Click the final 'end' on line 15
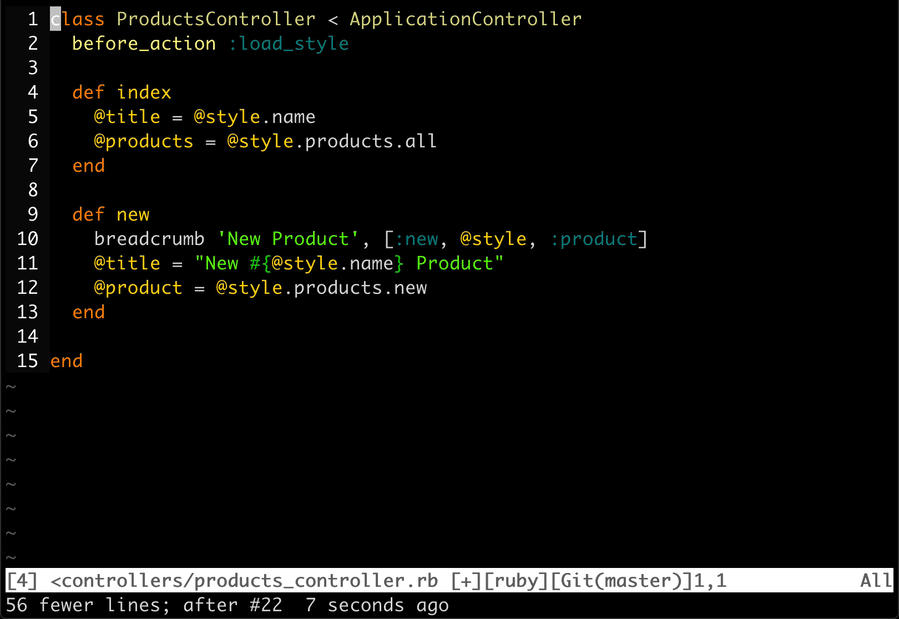This screenshot has width=899, height=619. pyautogui.click(x=67, y=361)
